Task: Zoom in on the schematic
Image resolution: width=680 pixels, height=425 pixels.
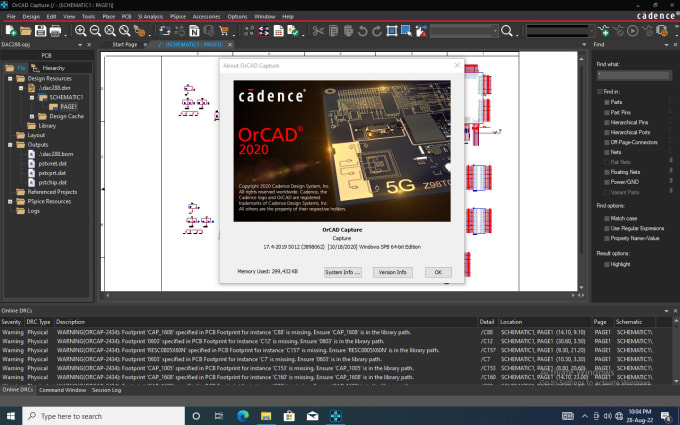Action: 80,31
